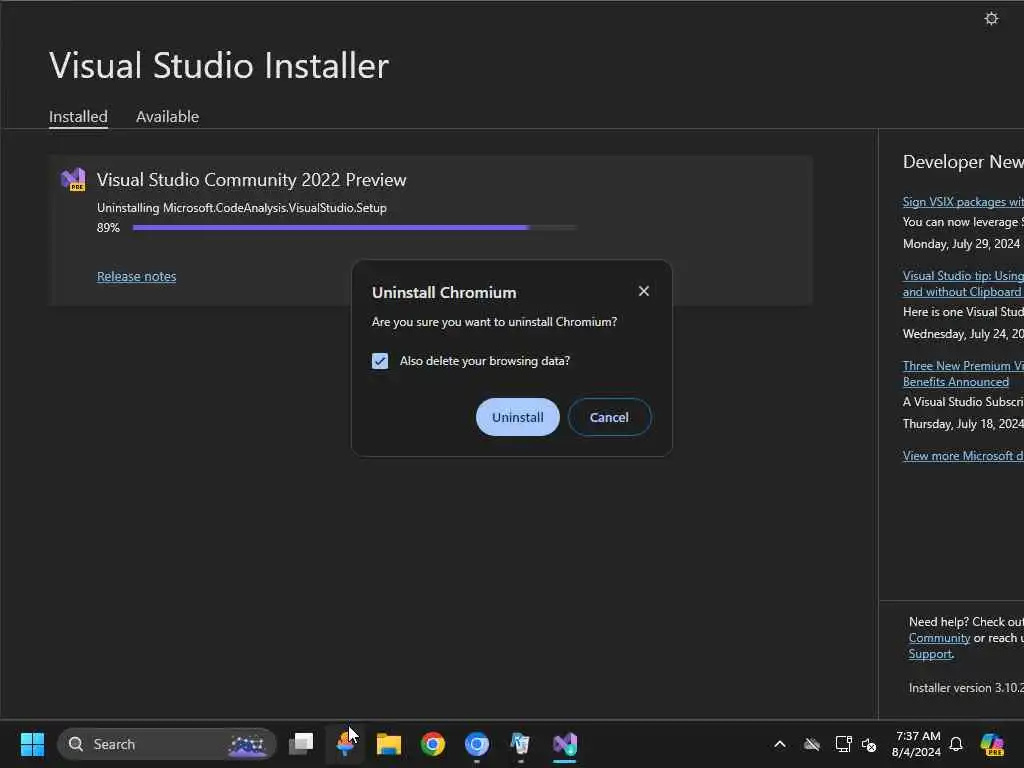
Task: Open Three New Premium Benefits Announced link
Action: [963, 374]
